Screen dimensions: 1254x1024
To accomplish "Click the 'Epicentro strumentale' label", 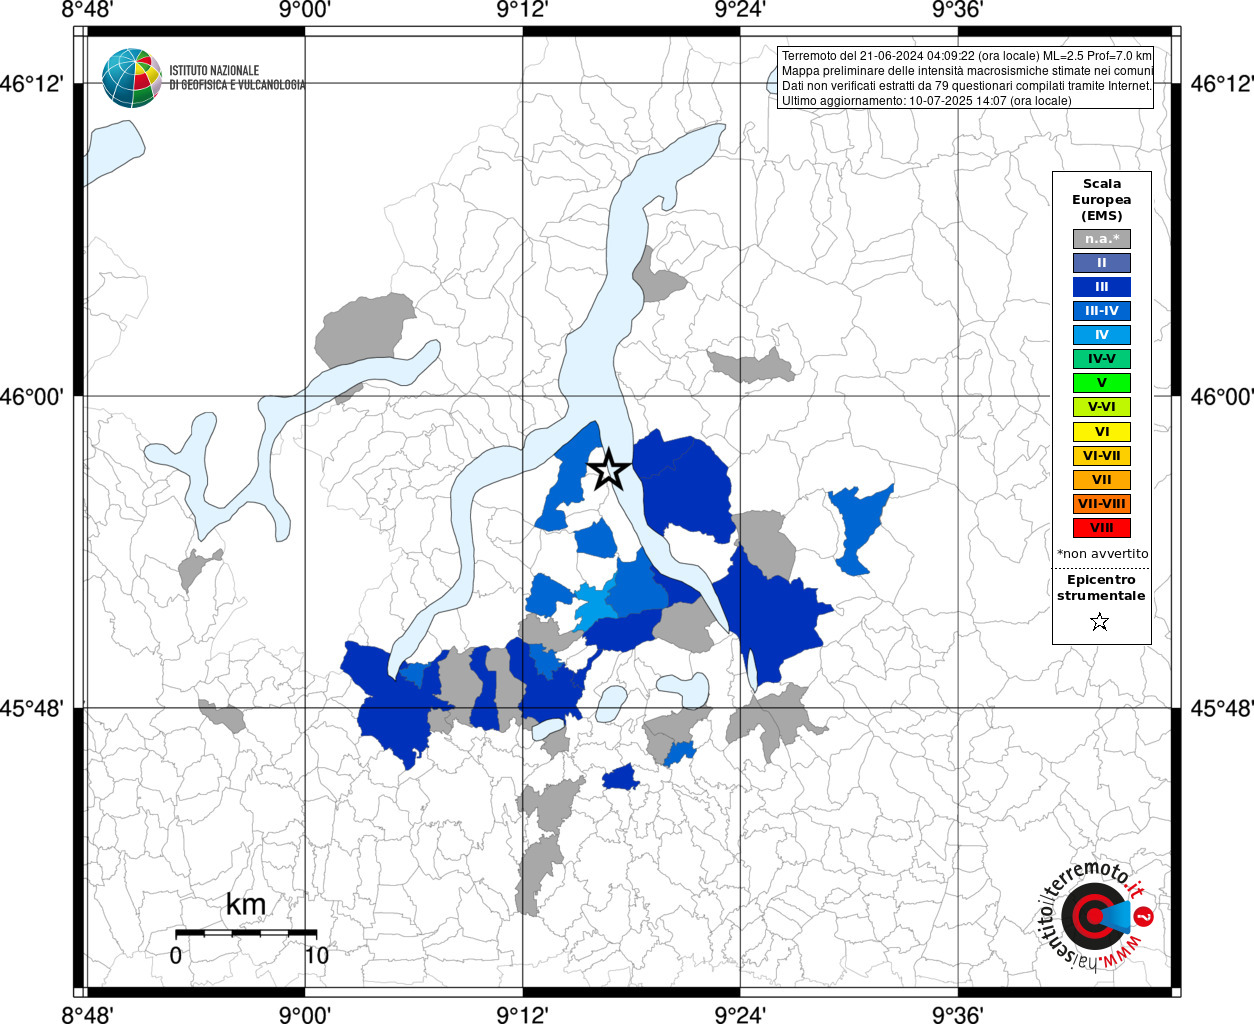I will tap(1101, 588).
